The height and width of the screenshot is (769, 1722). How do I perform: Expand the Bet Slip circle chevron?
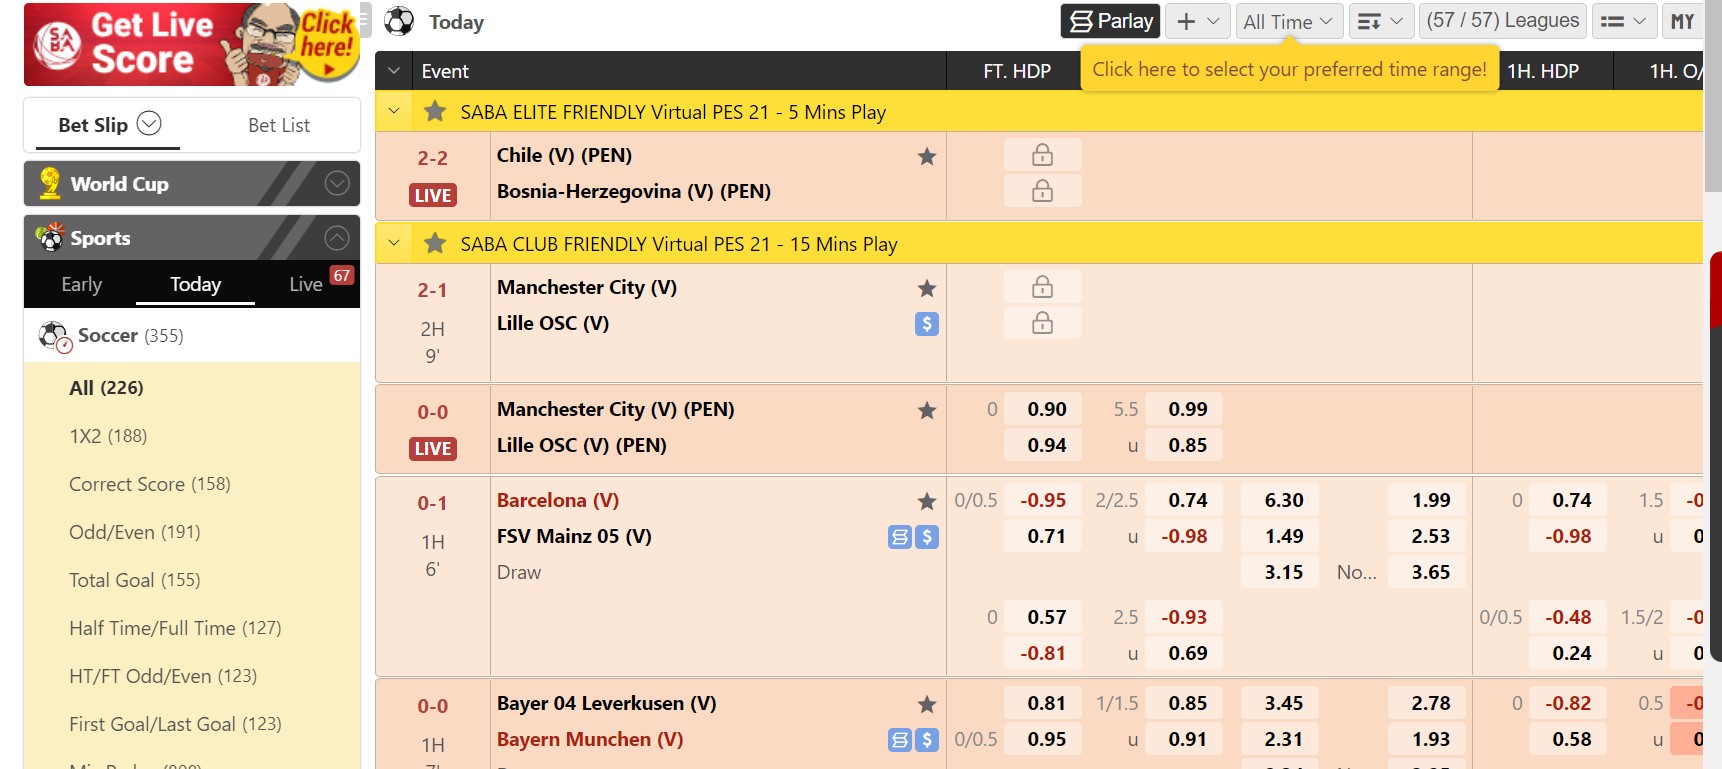149,123
